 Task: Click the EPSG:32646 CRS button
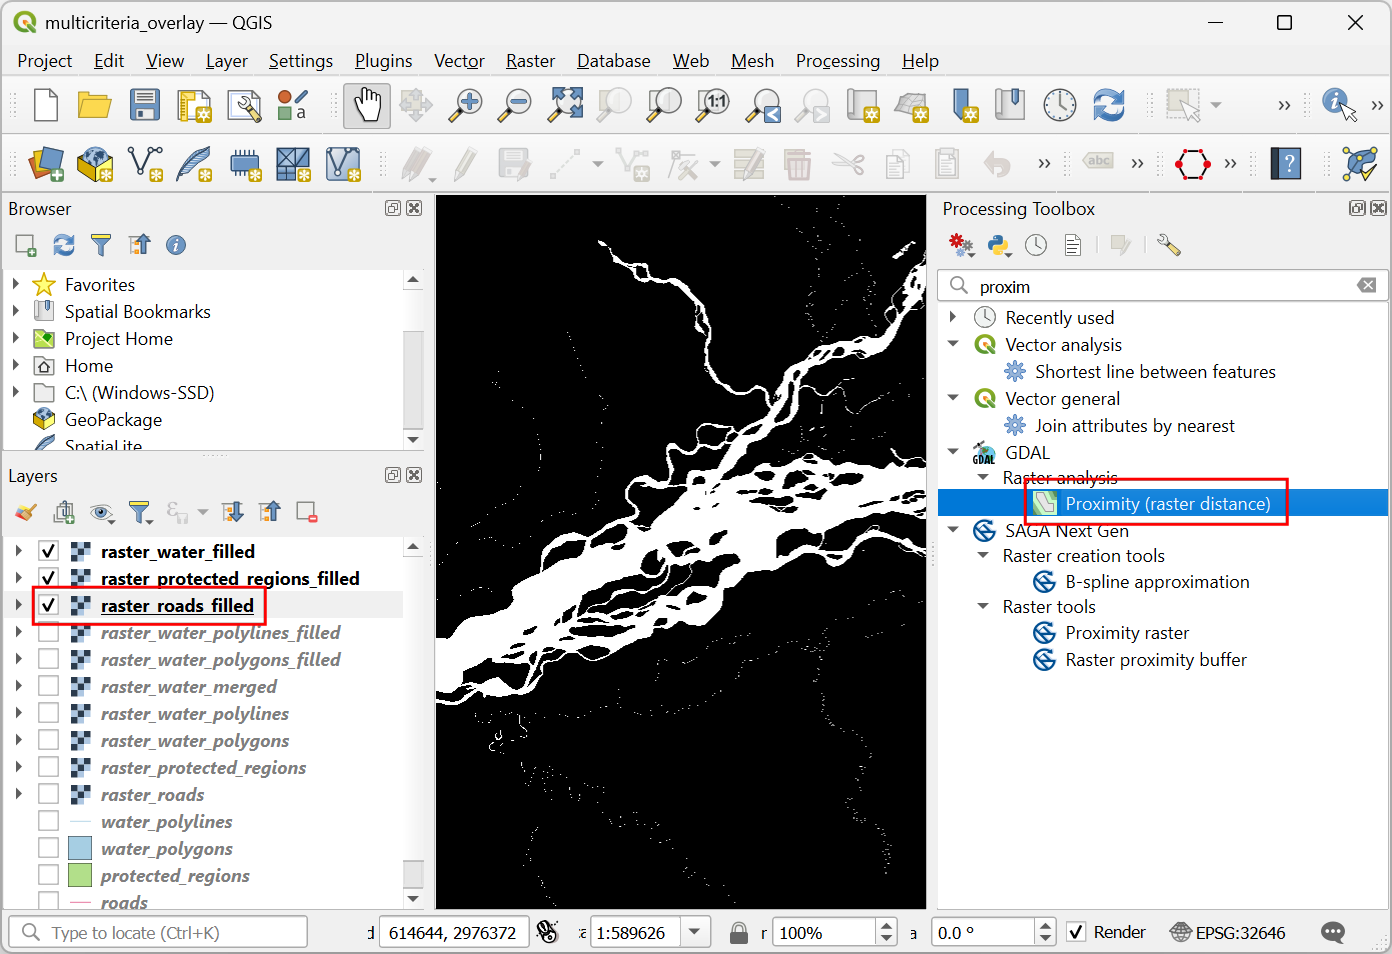(1228, 932)
